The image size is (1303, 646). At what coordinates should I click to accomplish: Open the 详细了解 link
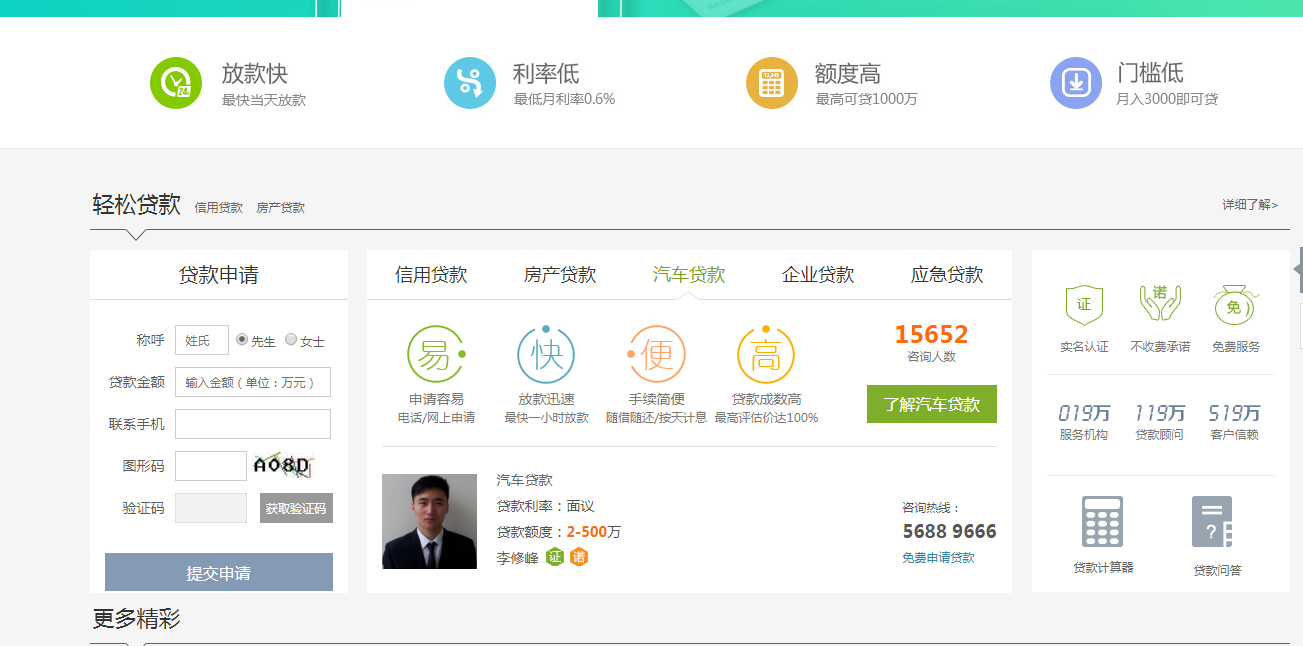(x=1249, y=205)
